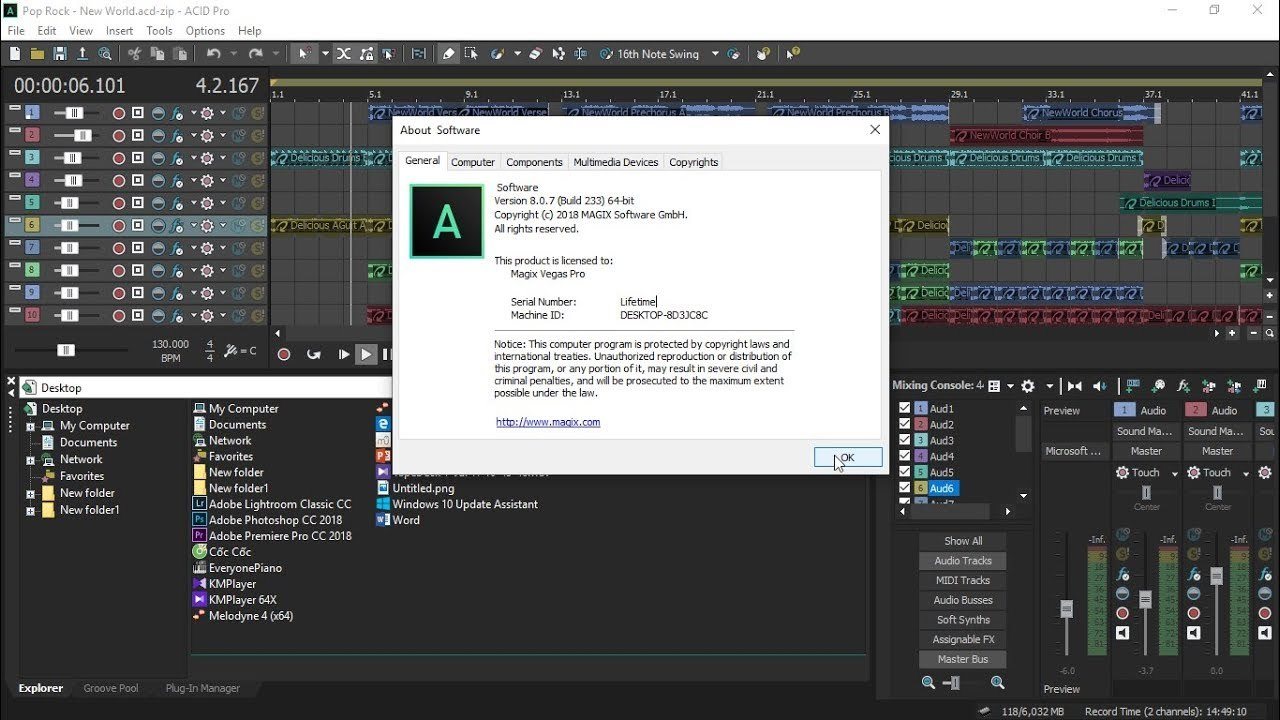Open the Copyrights tab
The image size is (1280, 720).
694,162
